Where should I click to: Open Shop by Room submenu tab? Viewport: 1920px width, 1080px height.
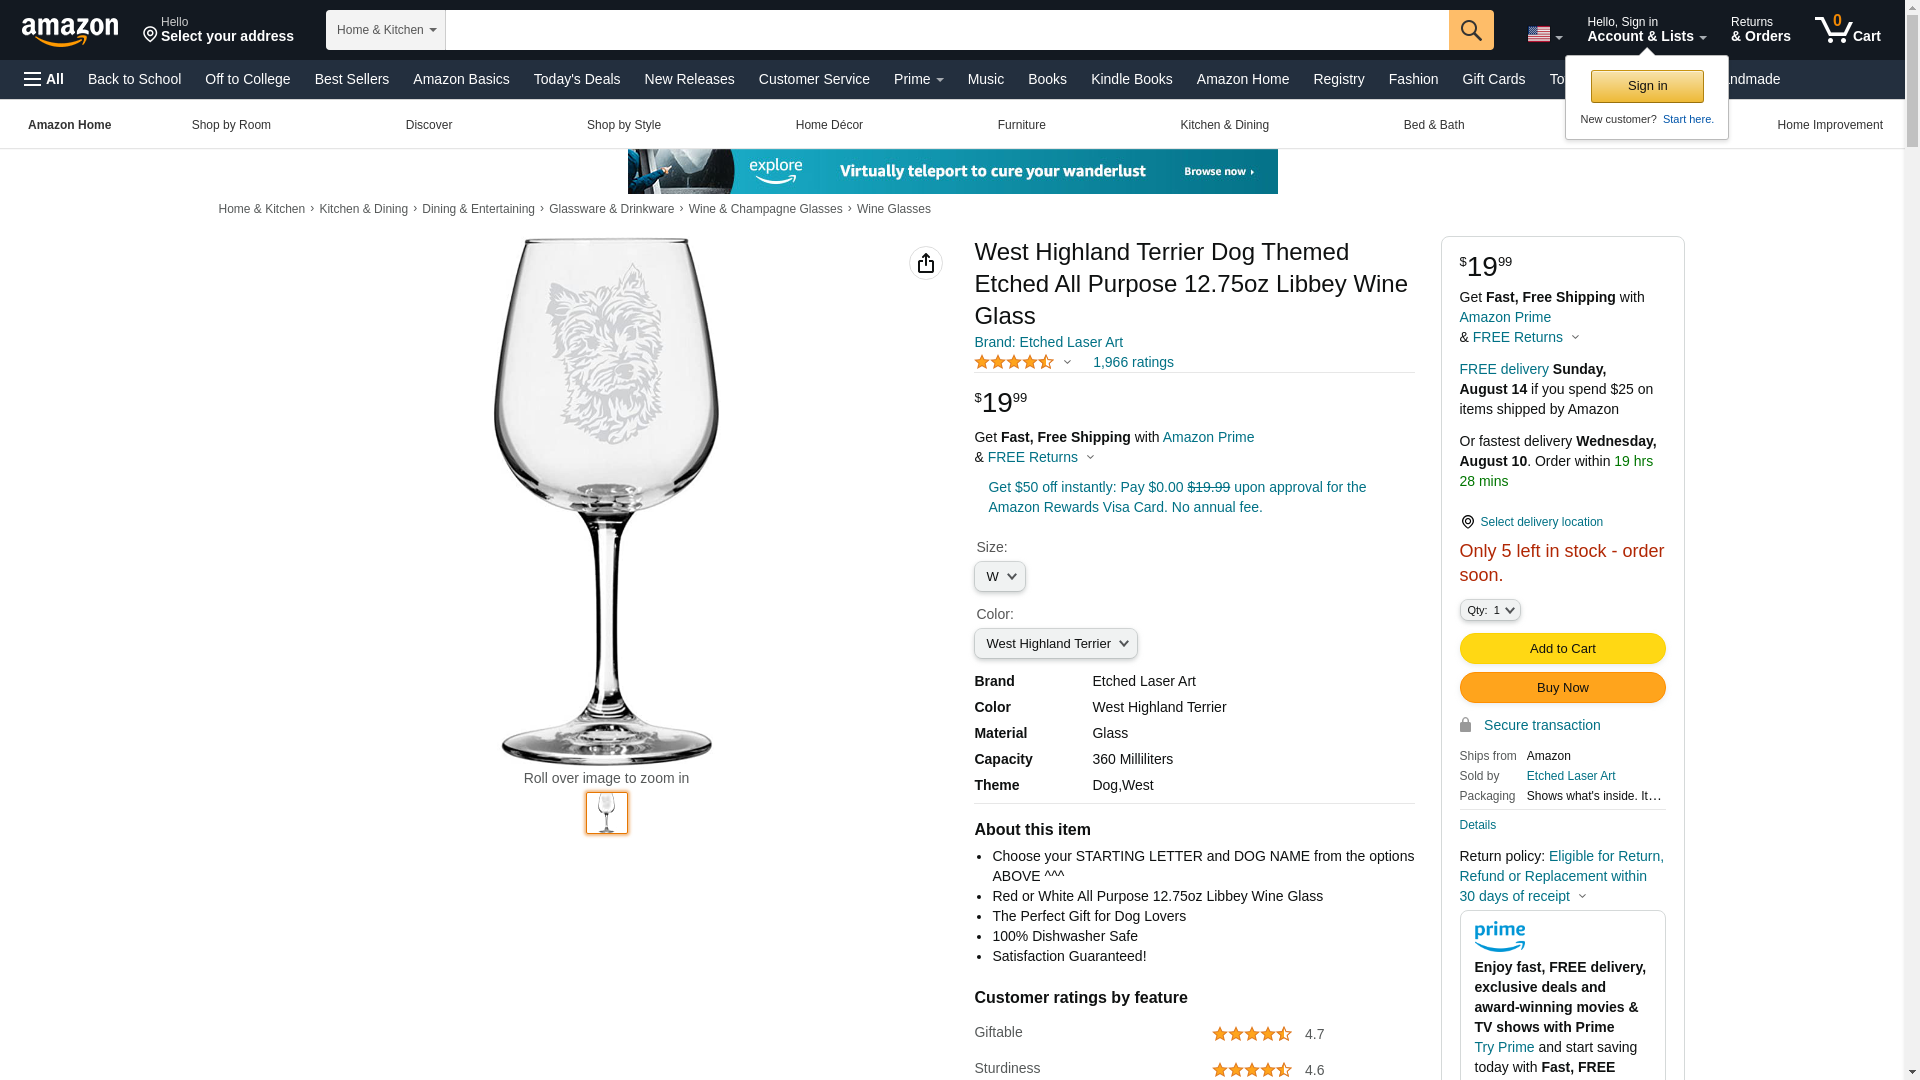(231, 125)
